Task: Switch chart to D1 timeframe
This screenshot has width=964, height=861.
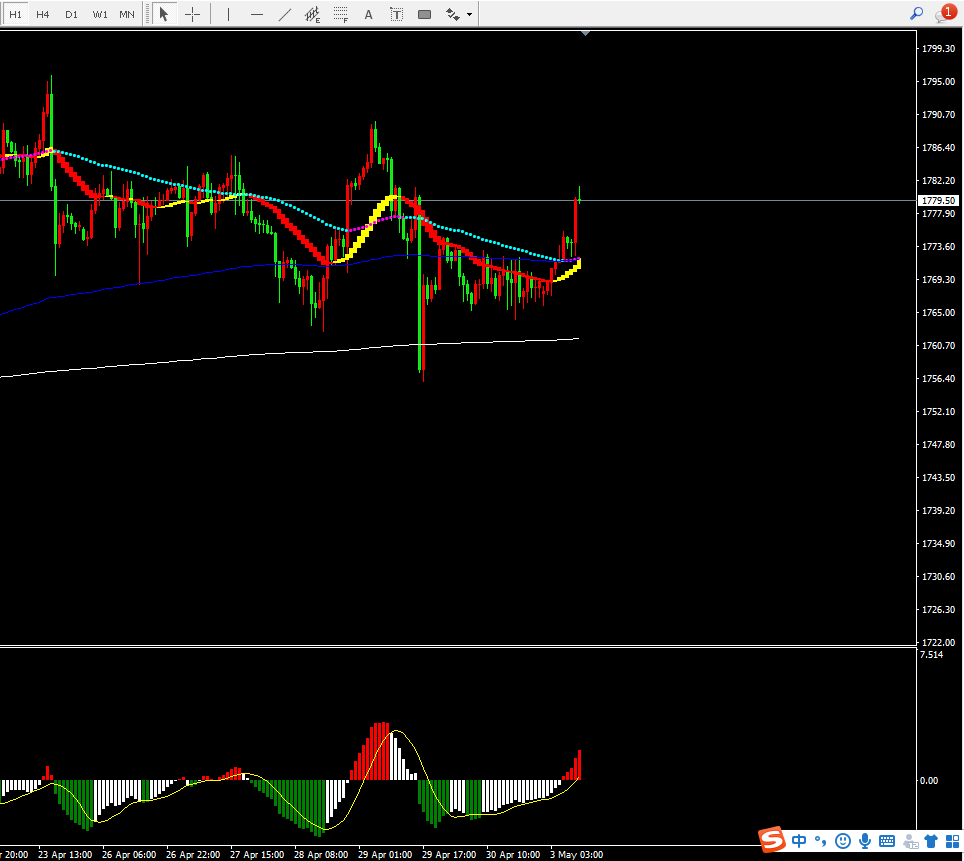Action: (x=71, y=14)
